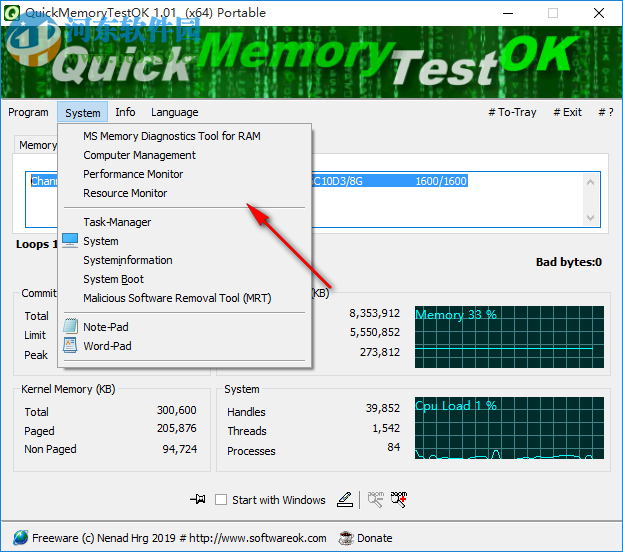
Task: Click the Threads count 1,542
Action: [x=386, y=428]
